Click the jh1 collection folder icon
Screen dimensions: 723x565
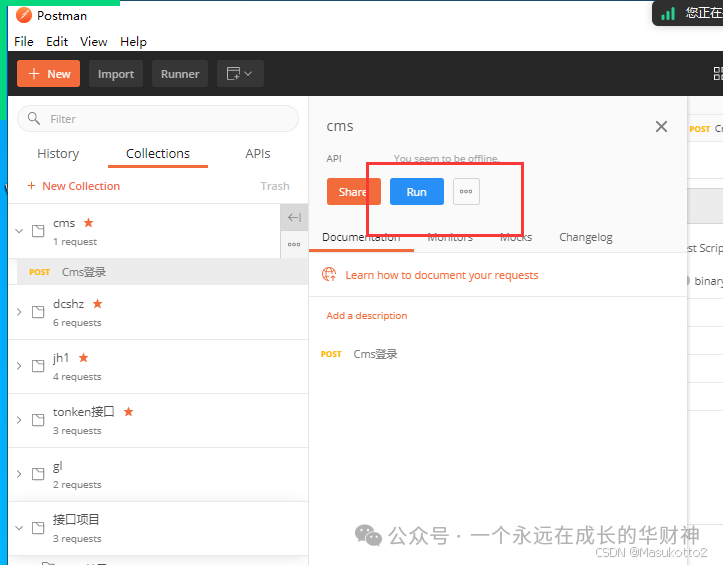click(38, 366)
